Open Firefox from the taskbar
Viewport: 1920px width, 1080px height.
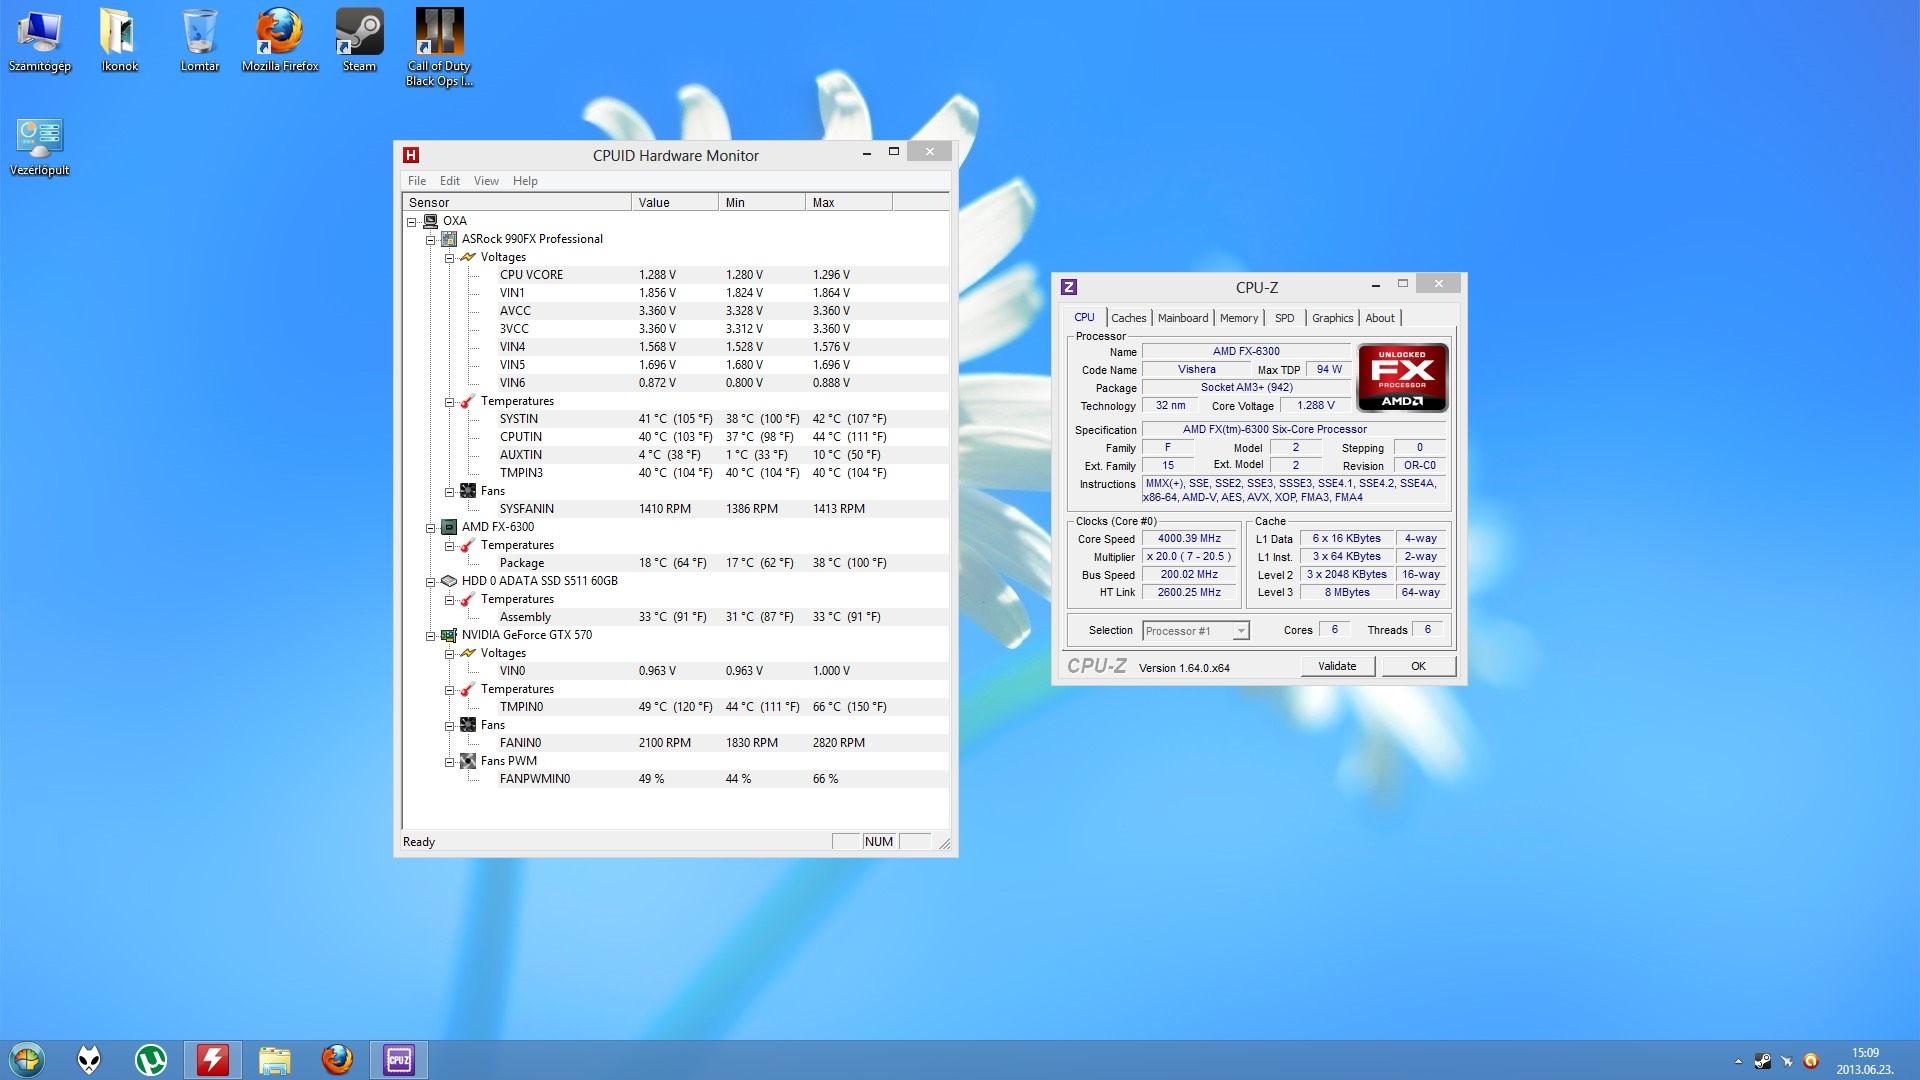337,1060
